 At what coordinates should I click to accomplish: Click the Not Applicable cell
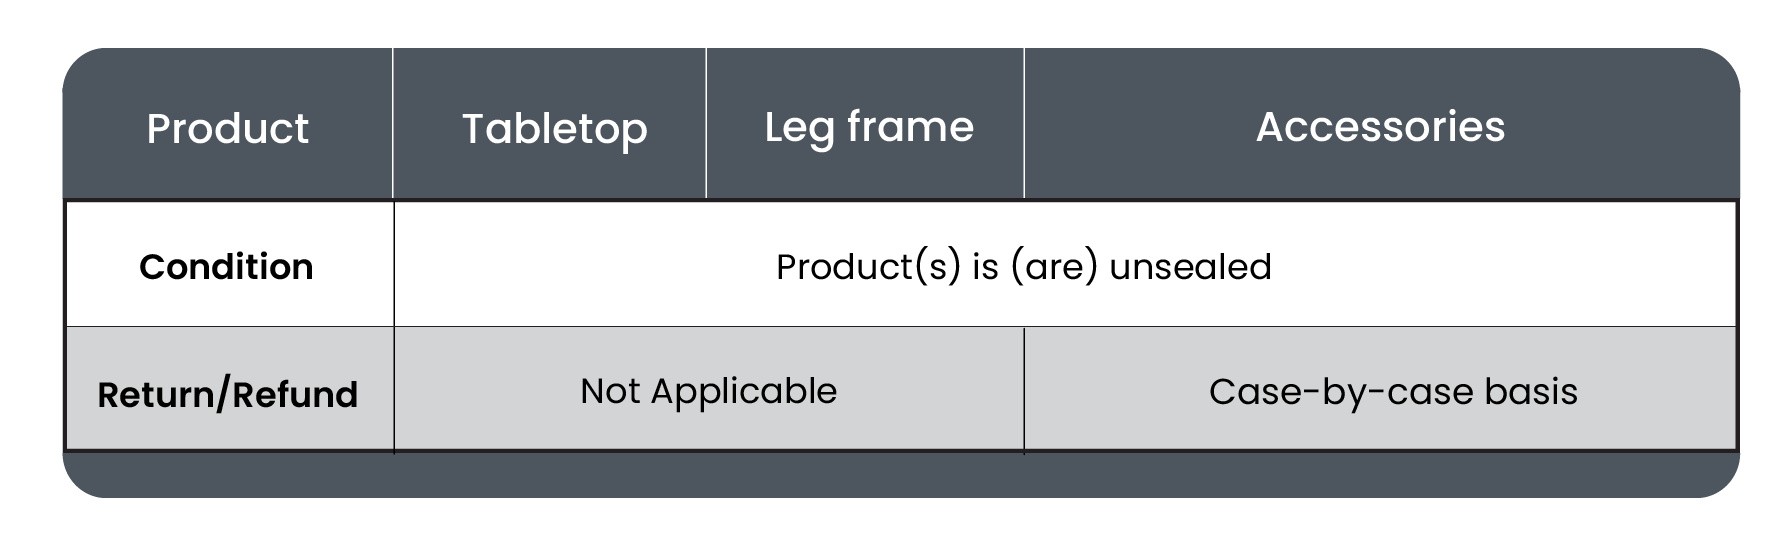pyautogui.click(x=708, y=391)
